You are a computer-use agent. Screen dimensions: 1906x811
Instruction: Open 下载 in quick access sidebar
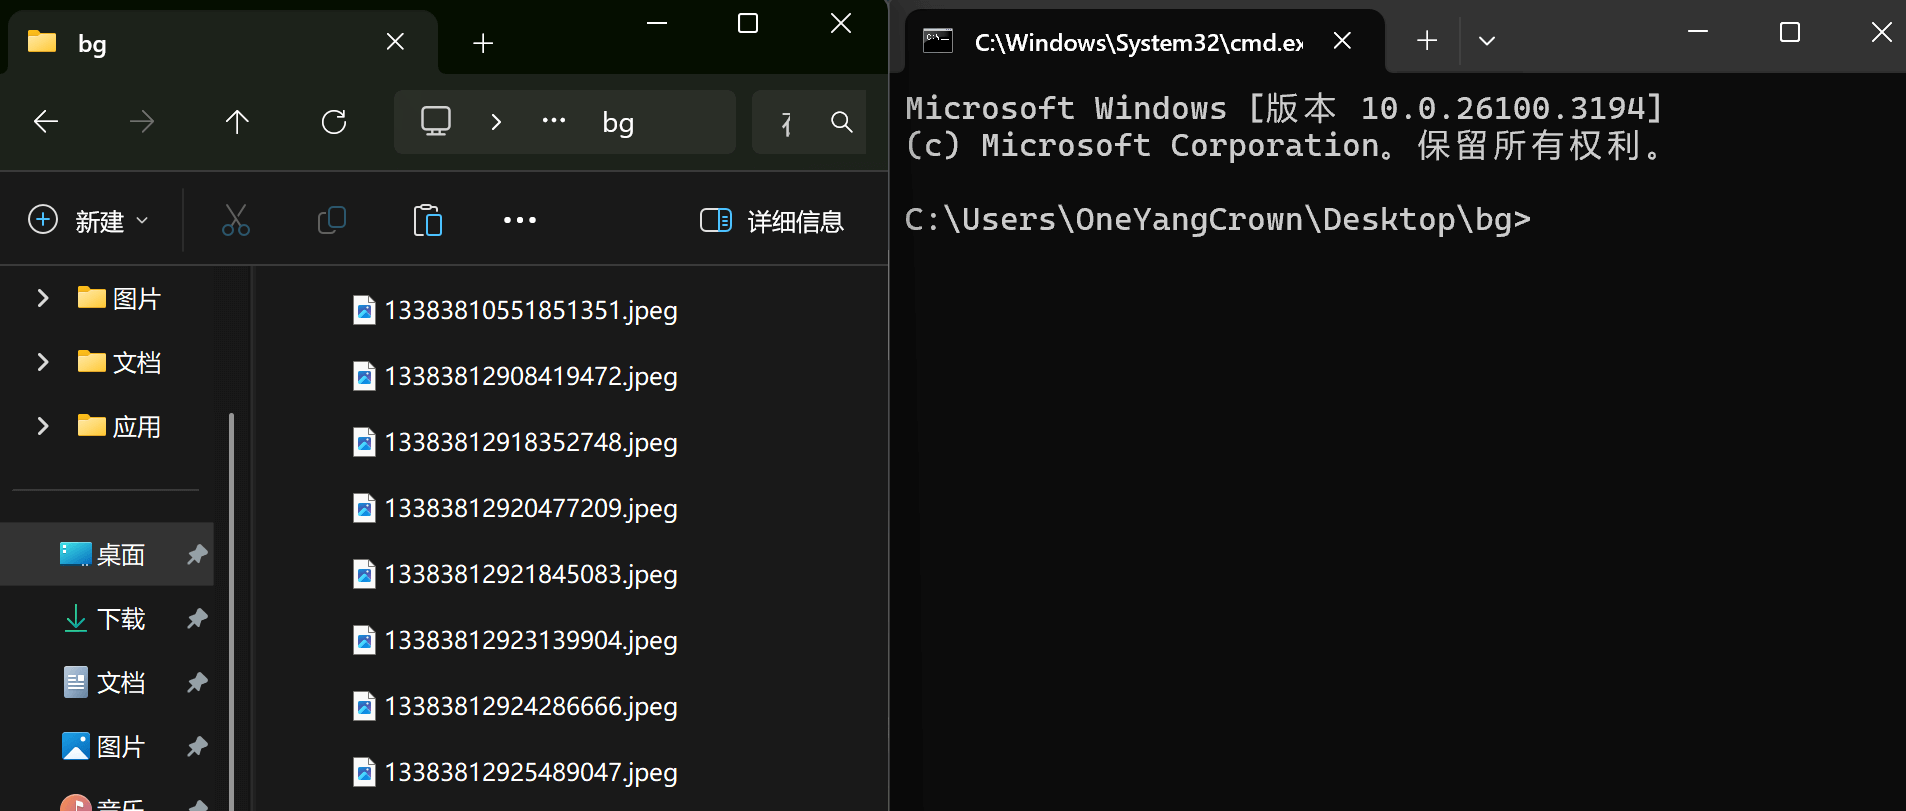[x=120, y=619]
